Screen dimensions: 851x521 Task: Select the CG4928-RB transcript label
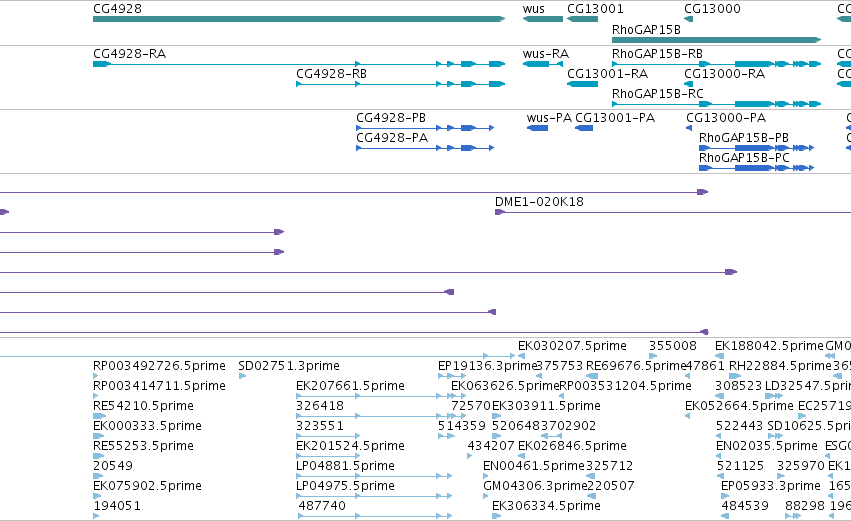click(331, 74)
